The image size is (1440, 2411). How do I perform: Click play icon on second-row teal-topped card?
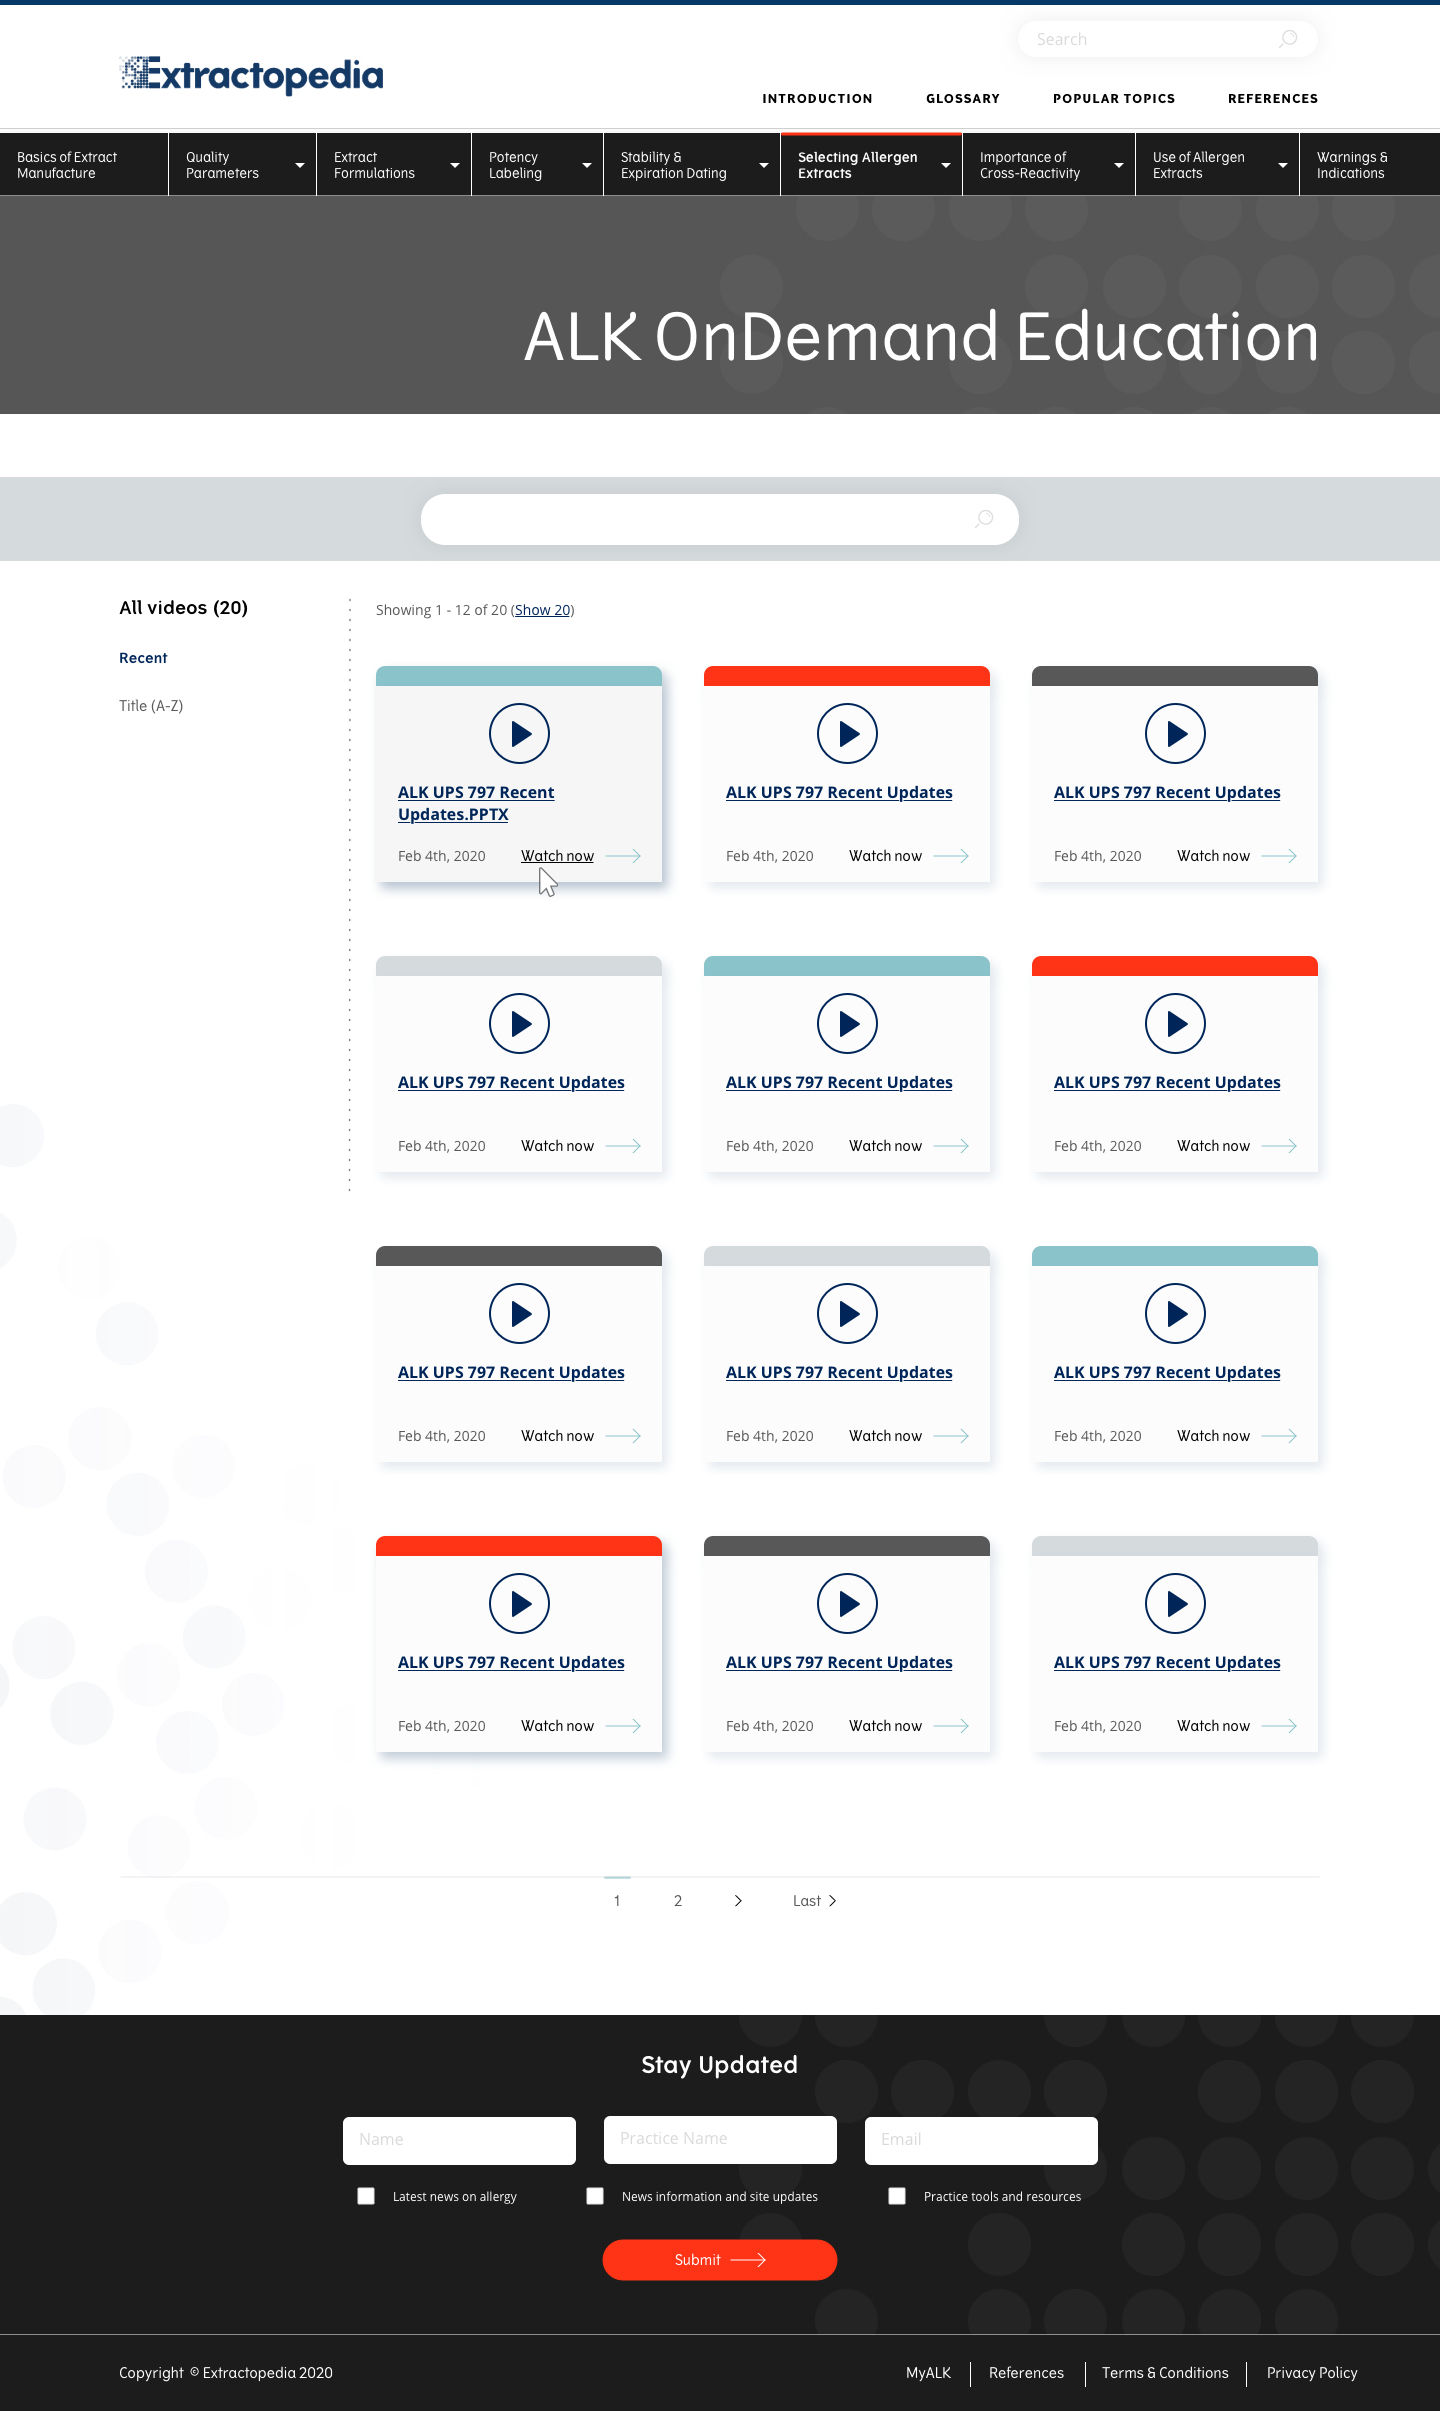click(x=847, y=1023)
